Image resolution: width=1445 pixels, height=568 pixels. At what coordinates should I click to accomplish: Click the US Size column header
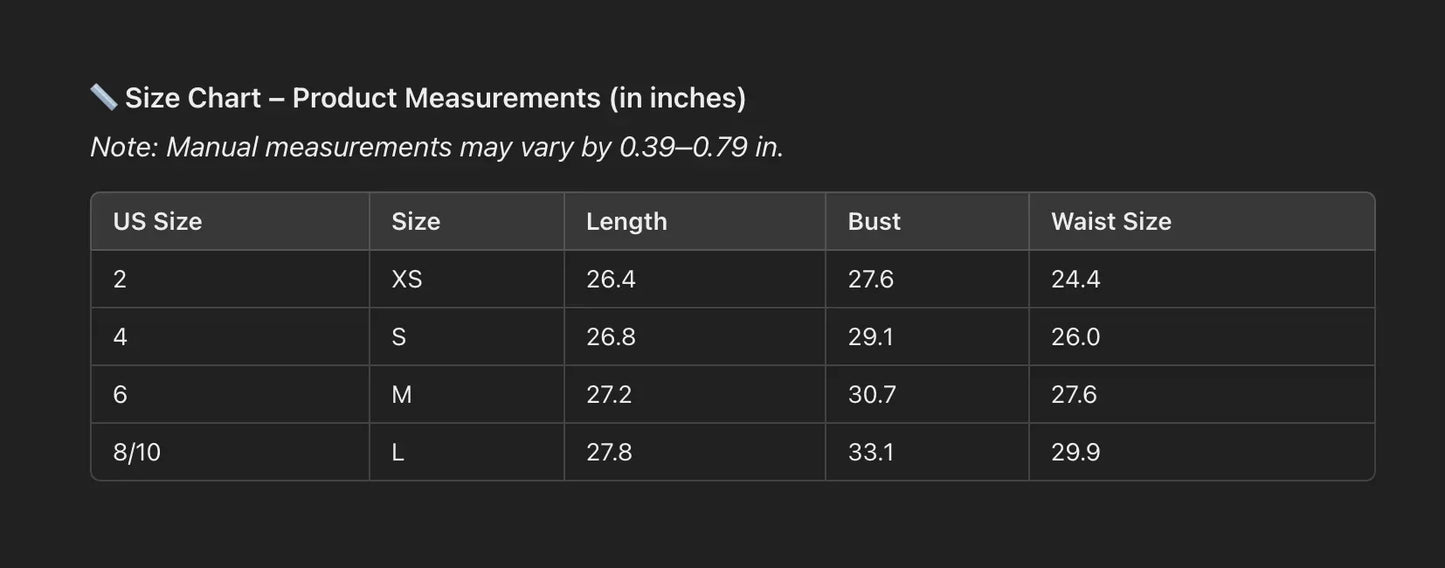click(x=158, y=221)
